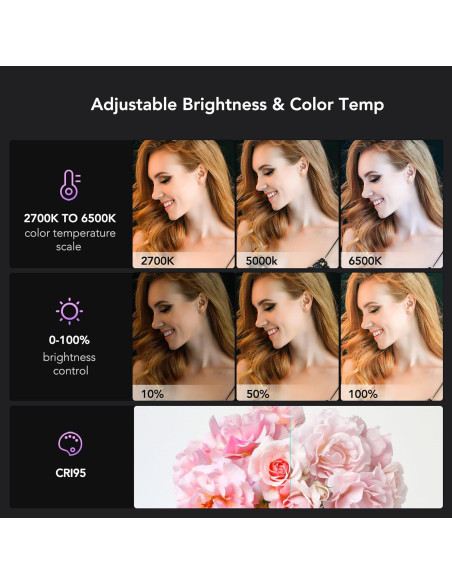Click the color temperature scale caption
The height and width of the screenshot is (584, 452).
70,240
